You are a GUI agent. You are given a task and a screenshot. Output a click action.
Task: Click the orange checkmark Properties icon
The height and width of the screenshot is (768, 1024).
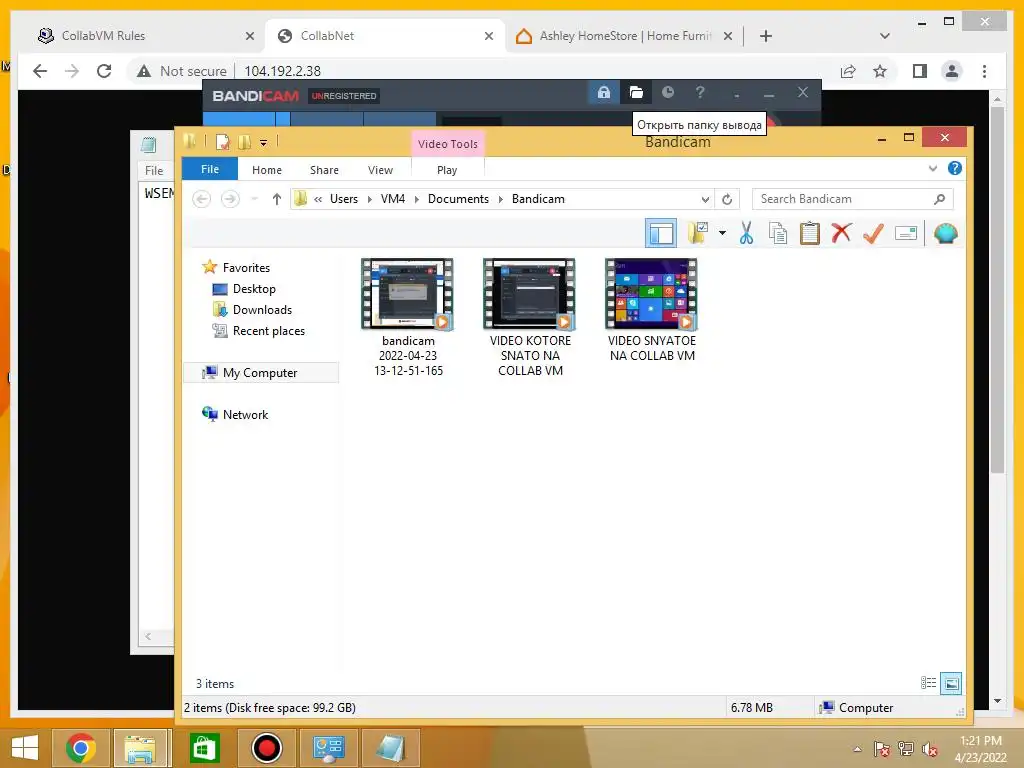click(x=873, y=233)
